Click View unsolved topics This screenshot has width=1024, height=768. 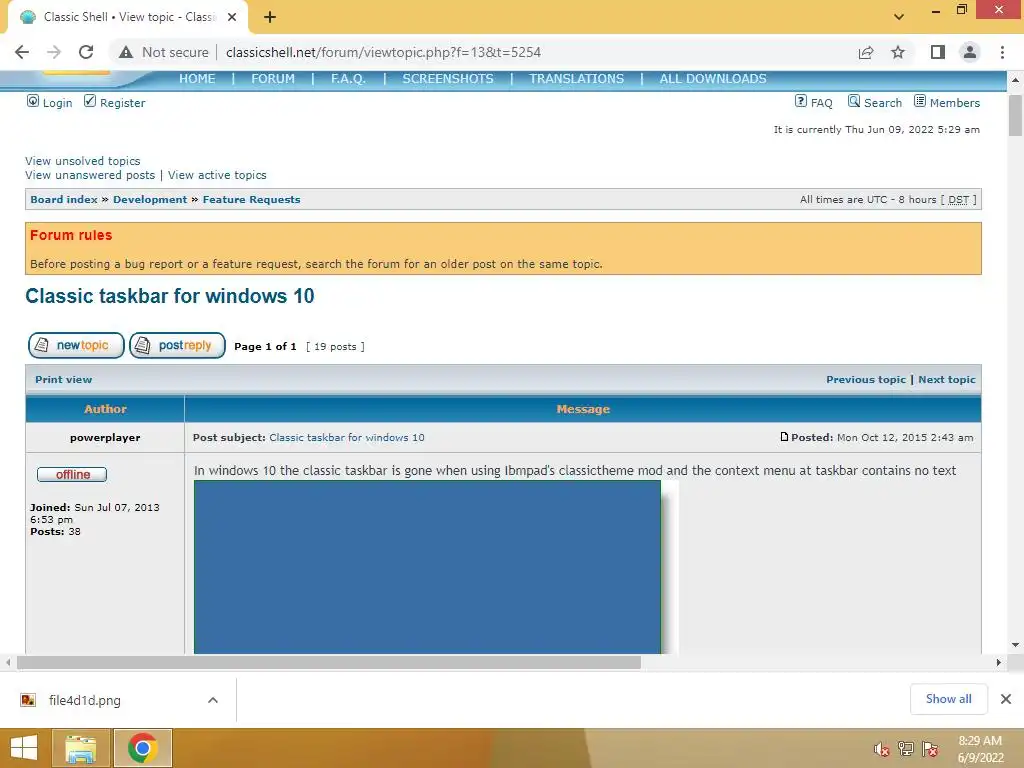83,161
